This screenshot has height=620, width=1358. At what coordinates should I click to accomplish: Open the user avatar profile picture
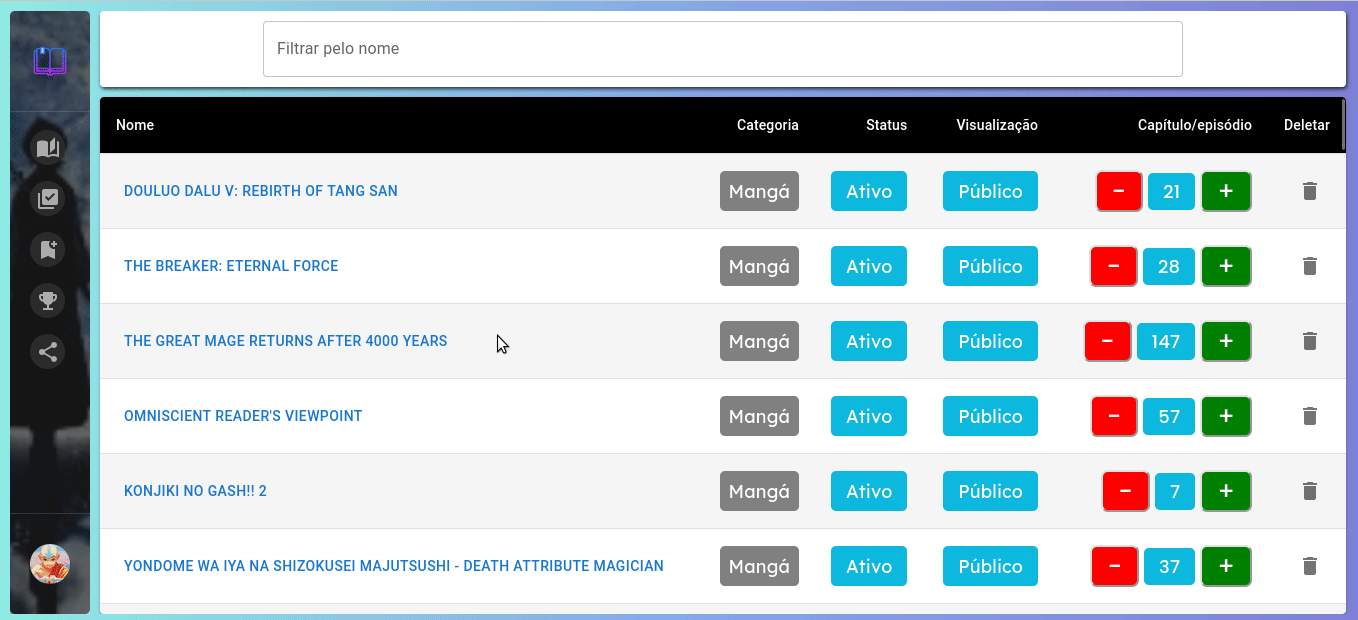(x=50, y=564)
